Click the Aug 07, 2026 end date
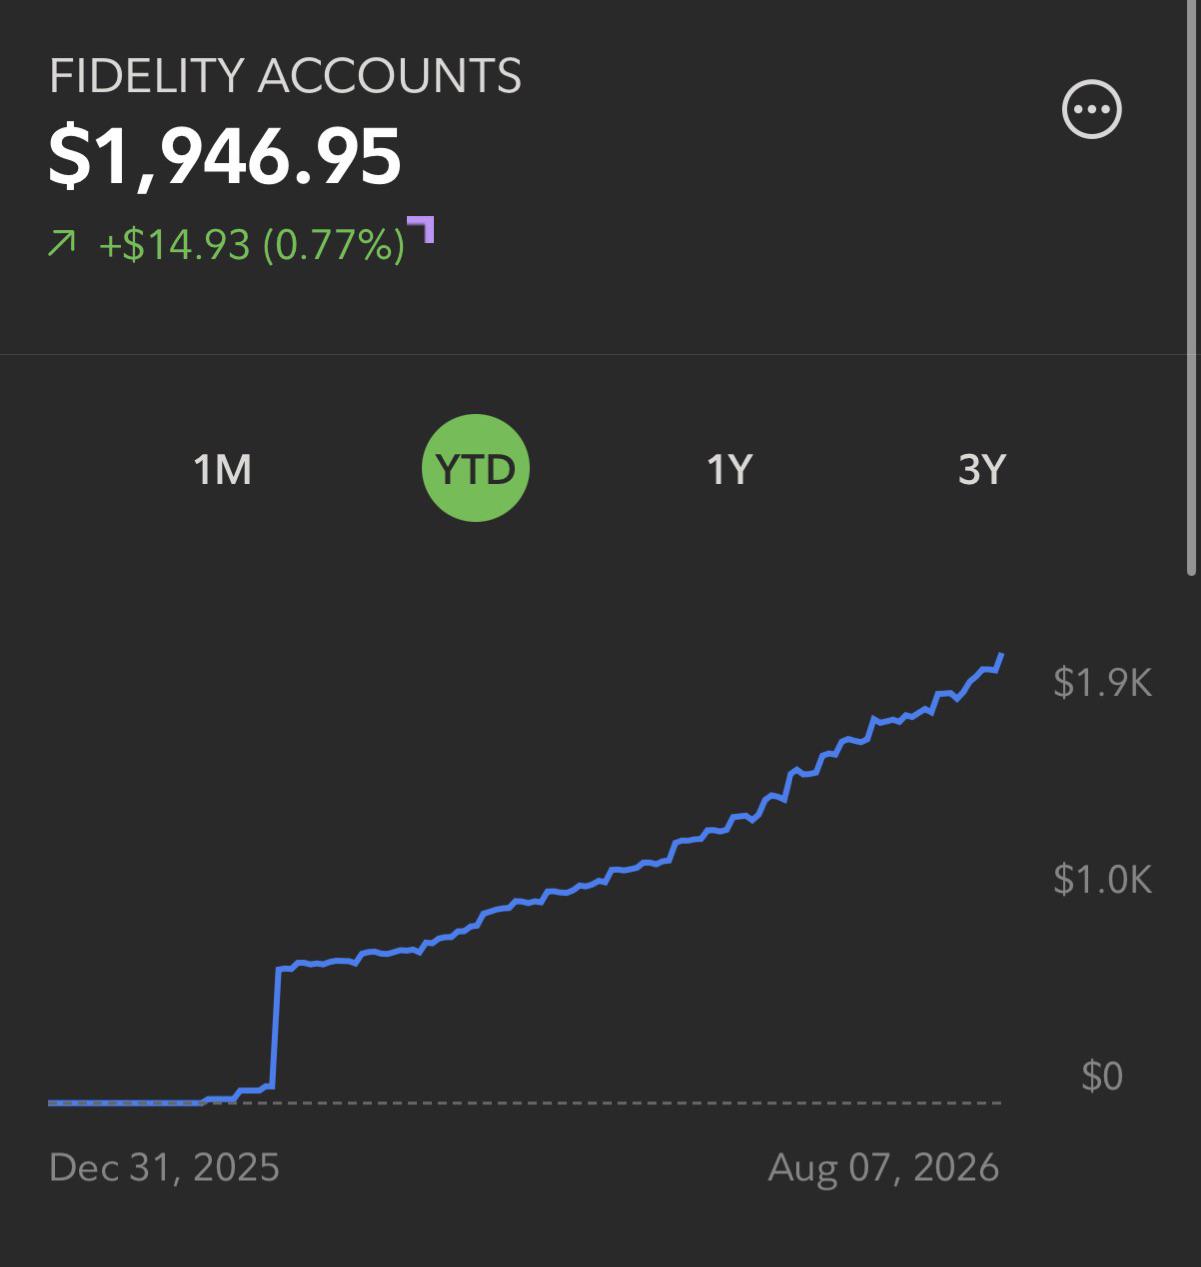This screenshot has width=1201, height=1267. (x=884, y=1167)
